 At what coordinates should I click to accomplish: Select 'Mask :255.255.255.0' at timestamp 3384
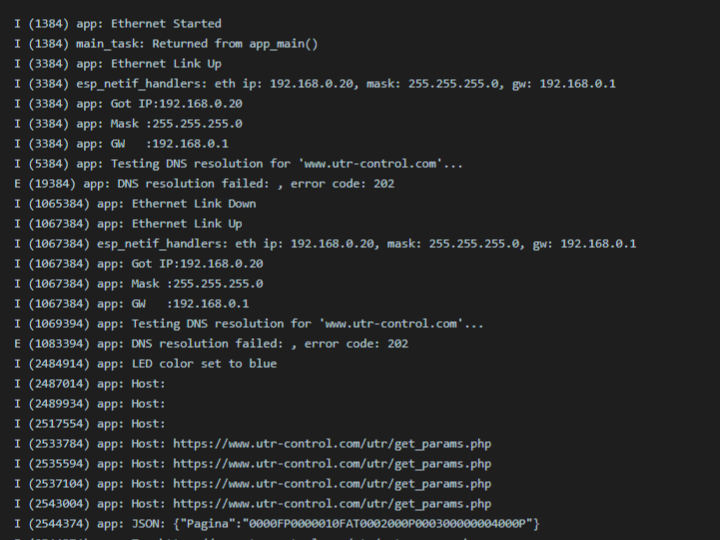[x=128, y=124]
